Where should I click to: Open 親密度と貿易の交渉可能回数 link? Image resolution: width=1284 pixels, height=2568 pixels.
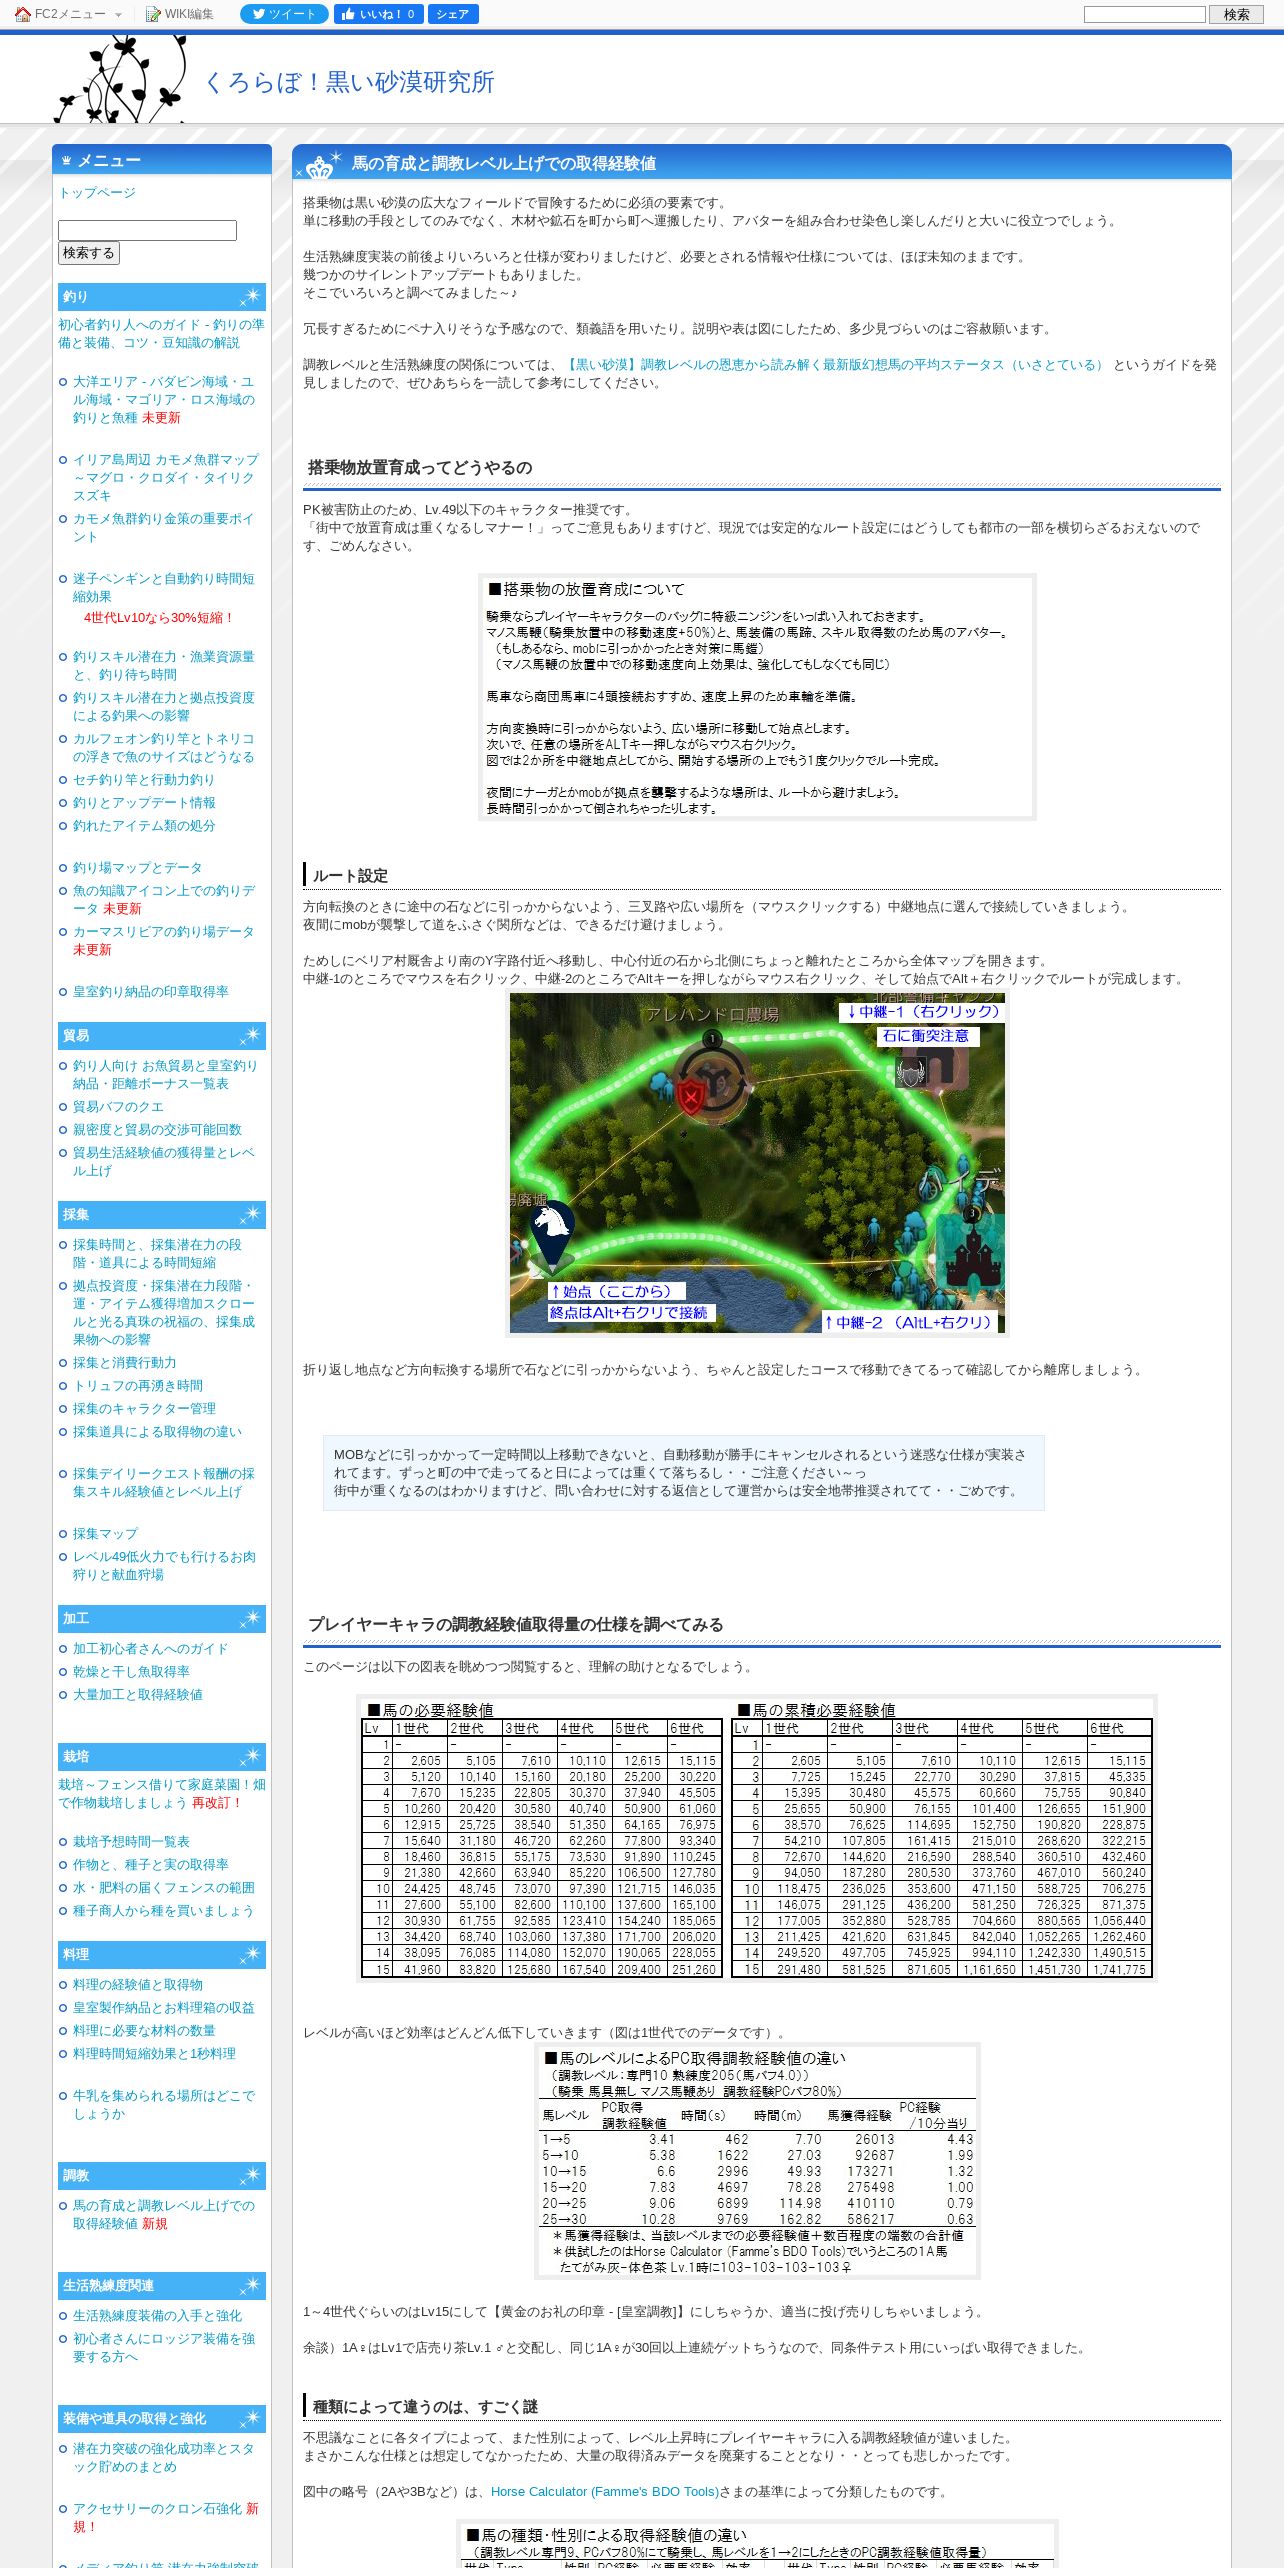pyautogui.click(x=157, y=1129)
